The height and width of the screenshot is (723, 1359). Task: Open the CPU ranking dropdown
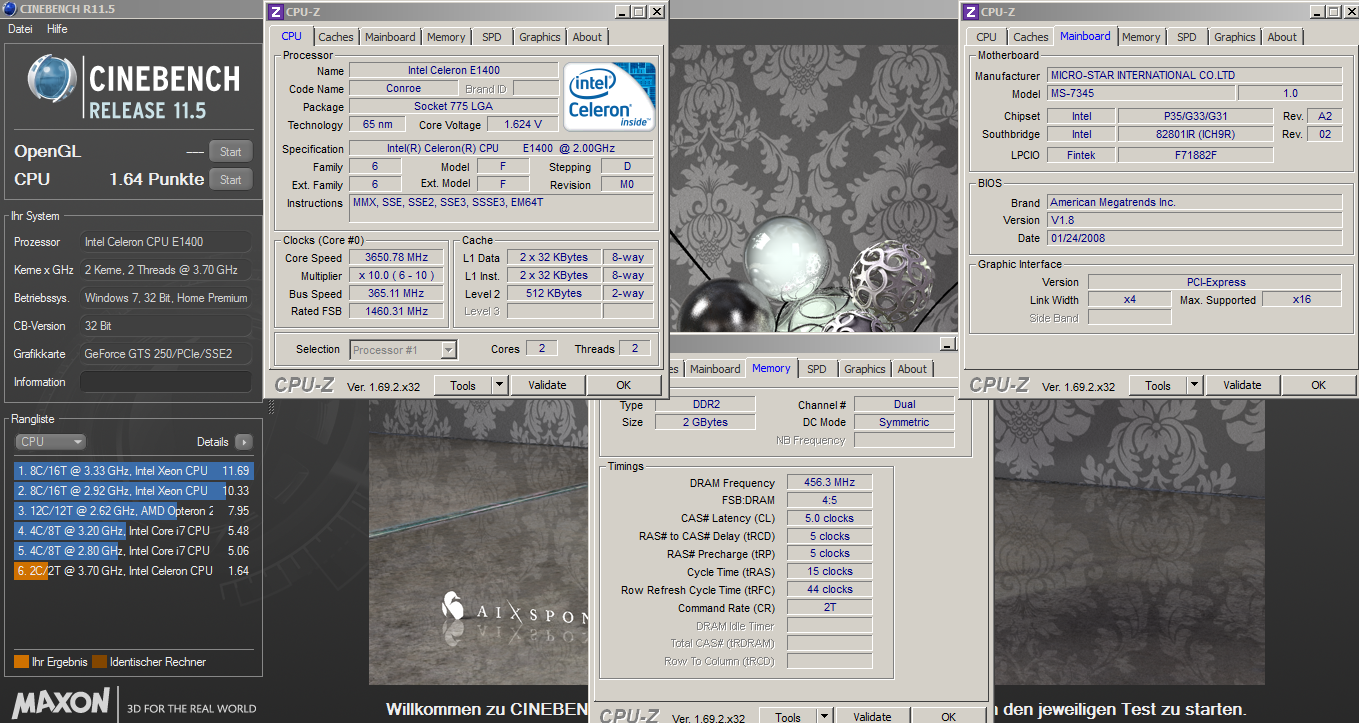pyautogui.click(x=50, y=441)
